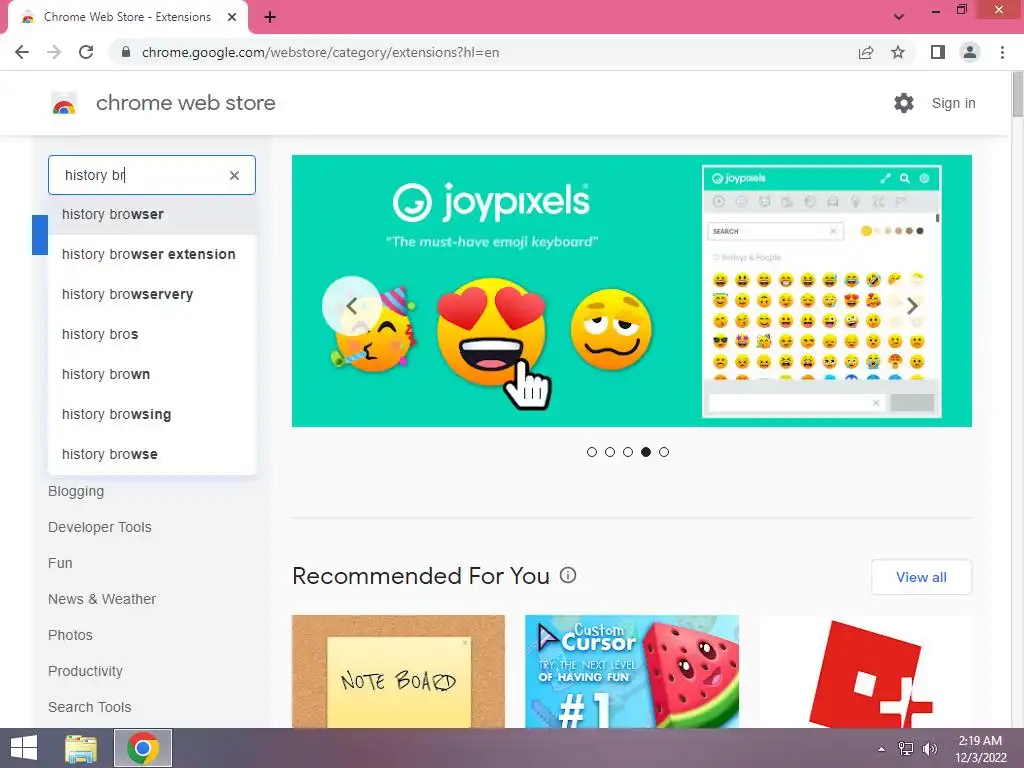Open File Explorer from the taskbar
Screen dimensions: 1024x768
tap(81, 748)
